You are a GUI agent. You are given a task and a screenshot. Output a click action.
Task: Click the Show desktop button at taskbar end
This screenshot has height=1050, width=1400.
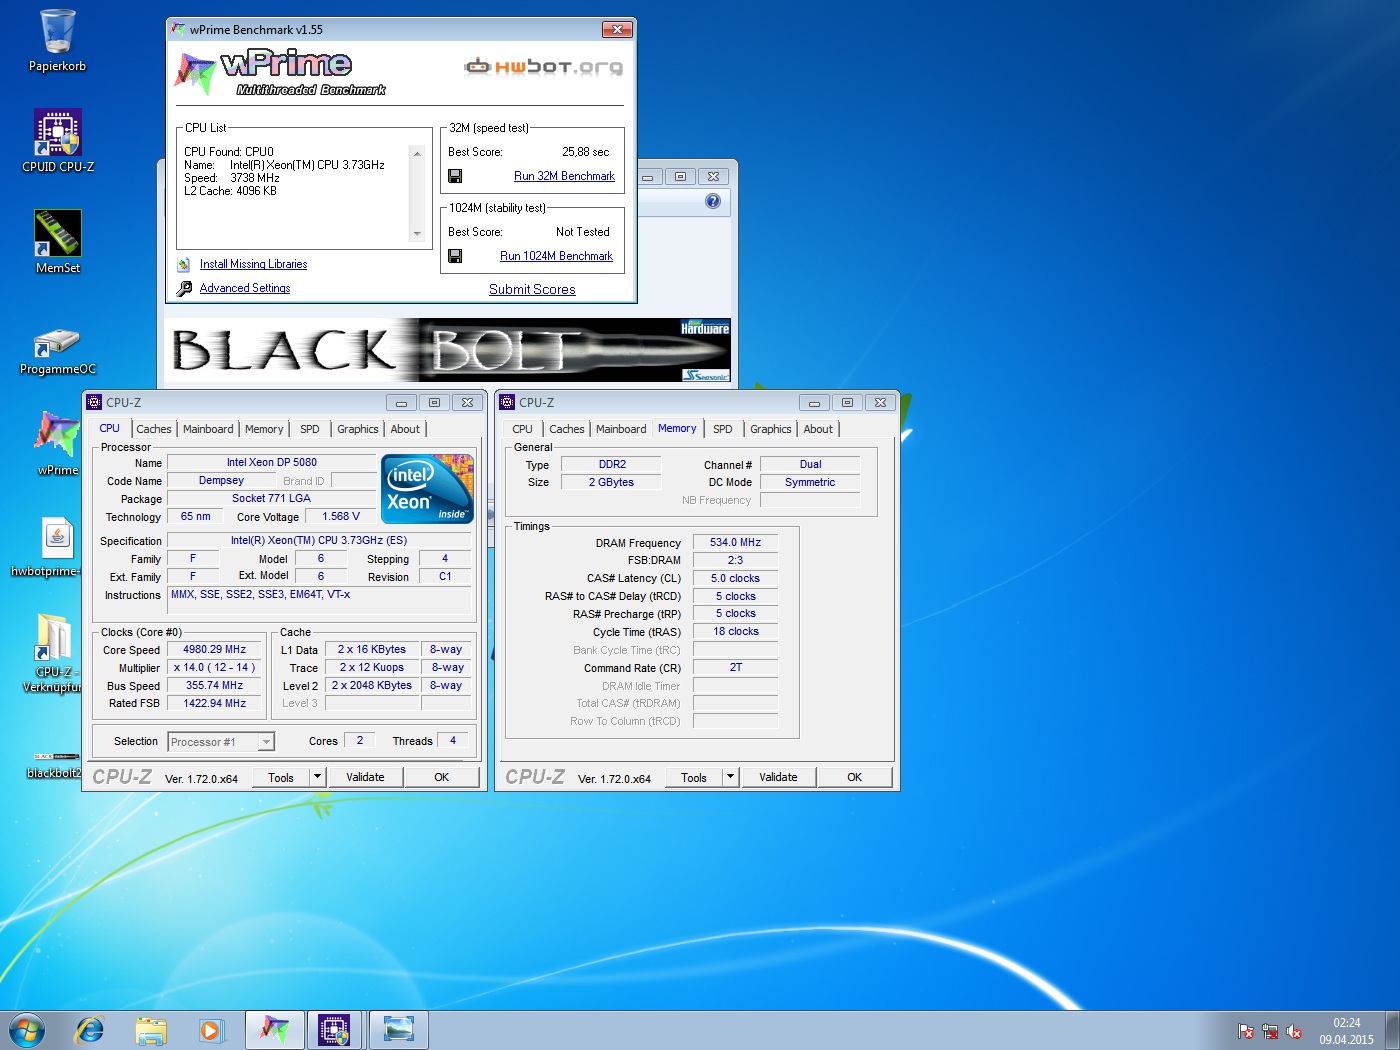click(1392, 1031)
